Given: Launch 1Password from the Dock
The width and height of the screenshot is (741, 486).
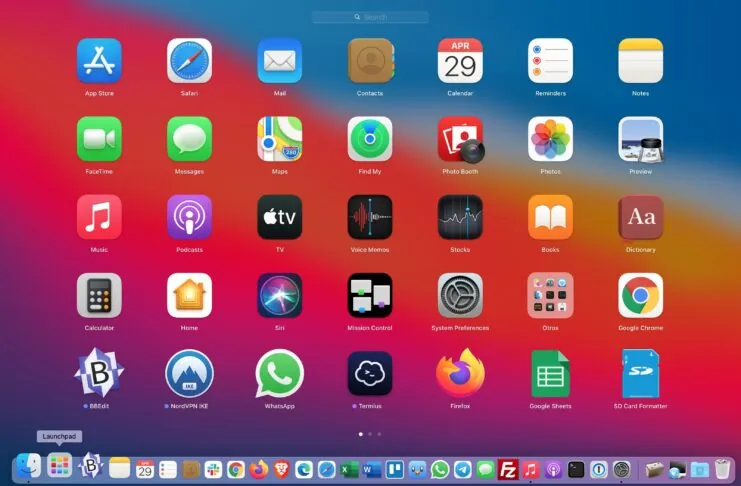Looking at the screenshot, I should (599, 469).
